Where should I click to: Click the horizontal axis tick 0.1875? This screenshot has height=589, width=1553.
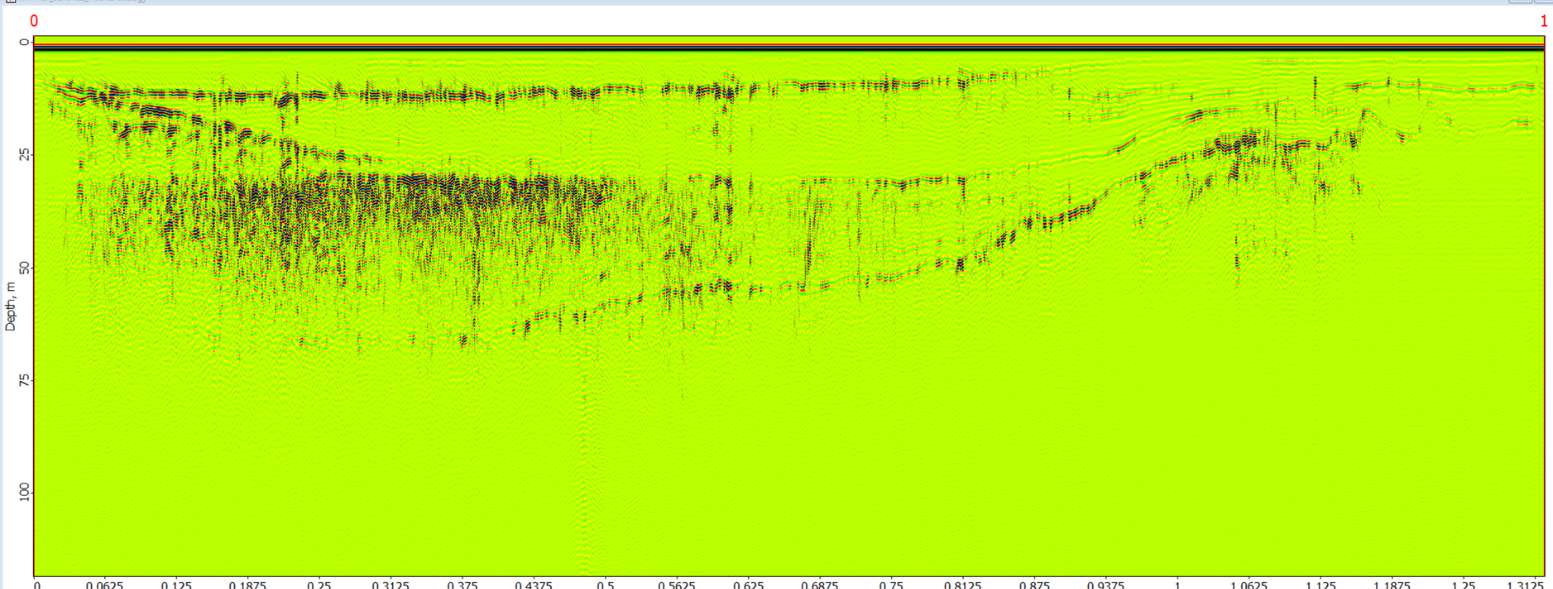[247, 584]
